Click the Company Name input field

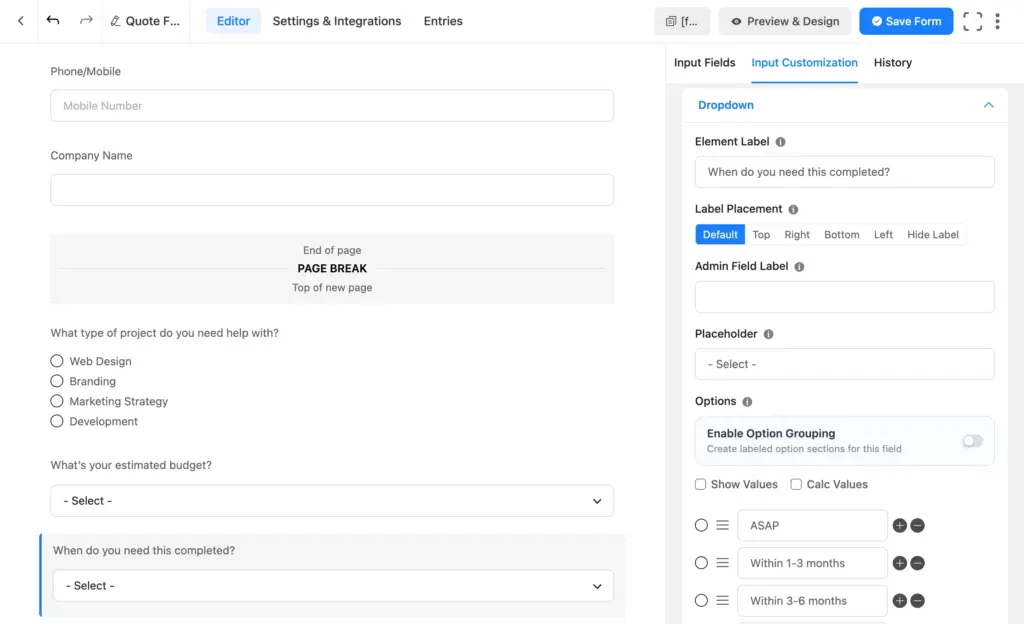(x=332, y=190)
